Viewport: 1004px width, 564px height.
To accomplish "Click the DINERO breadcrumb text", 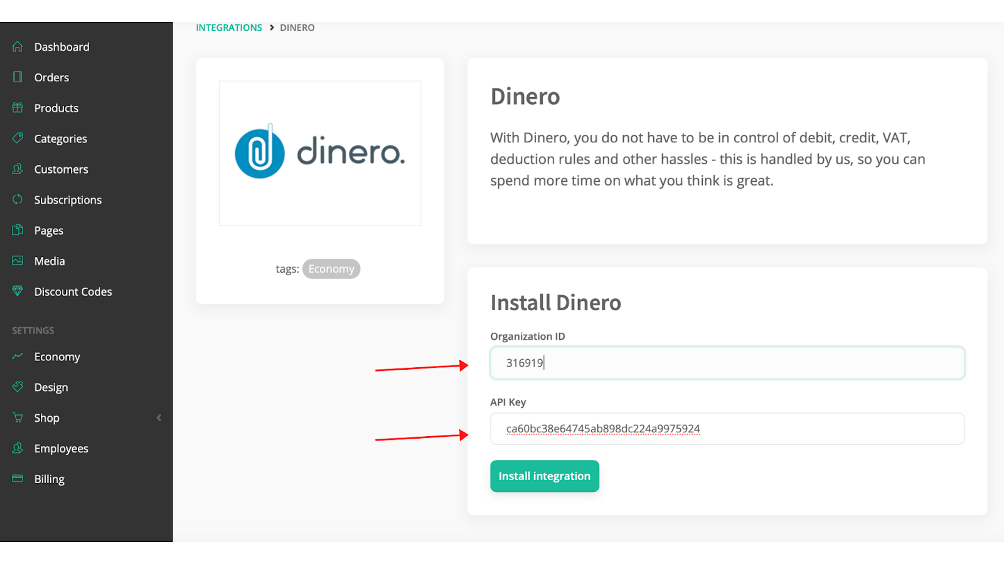I will point(297,28).
